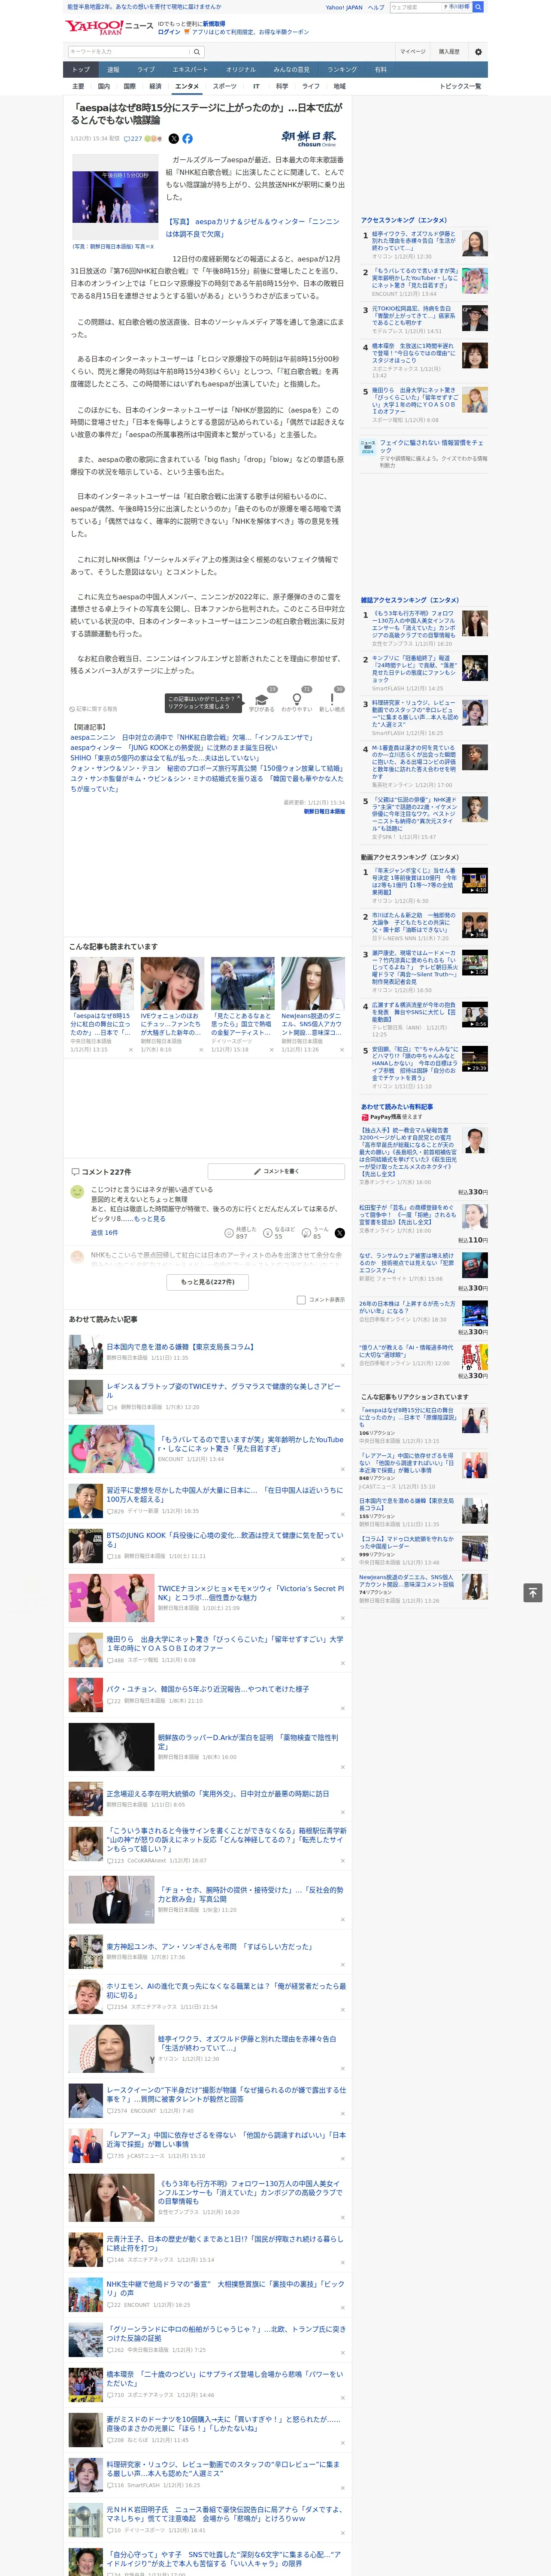
Task: Select the 国際 category
Action: coord(129,86)
